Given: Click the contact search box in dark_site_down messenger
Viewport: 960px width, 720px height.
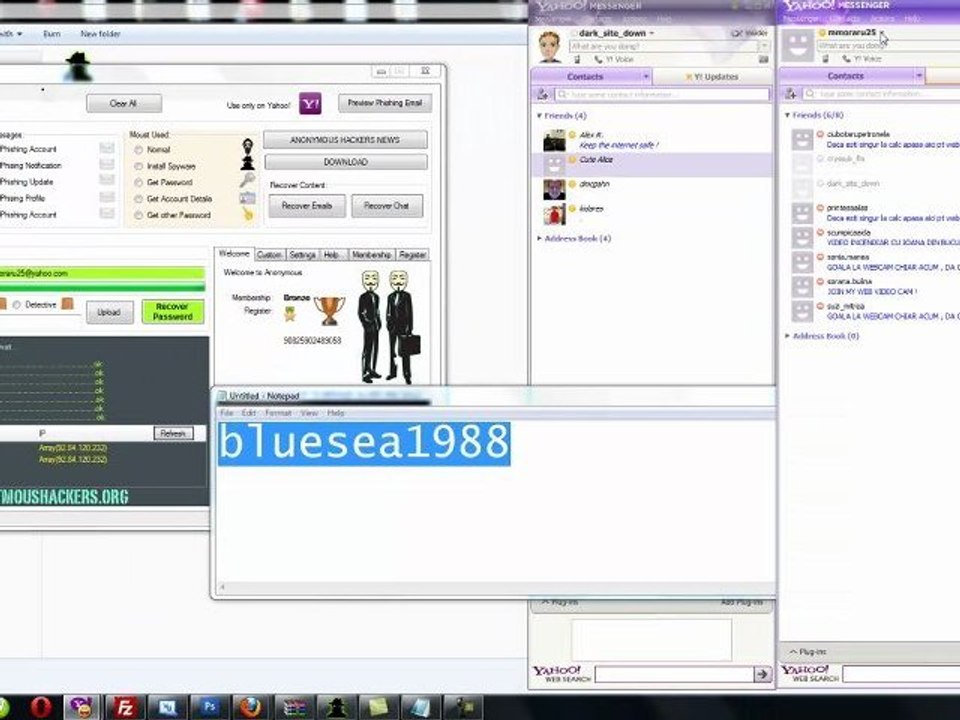Looking at the screenshot, I should [662, 94].
